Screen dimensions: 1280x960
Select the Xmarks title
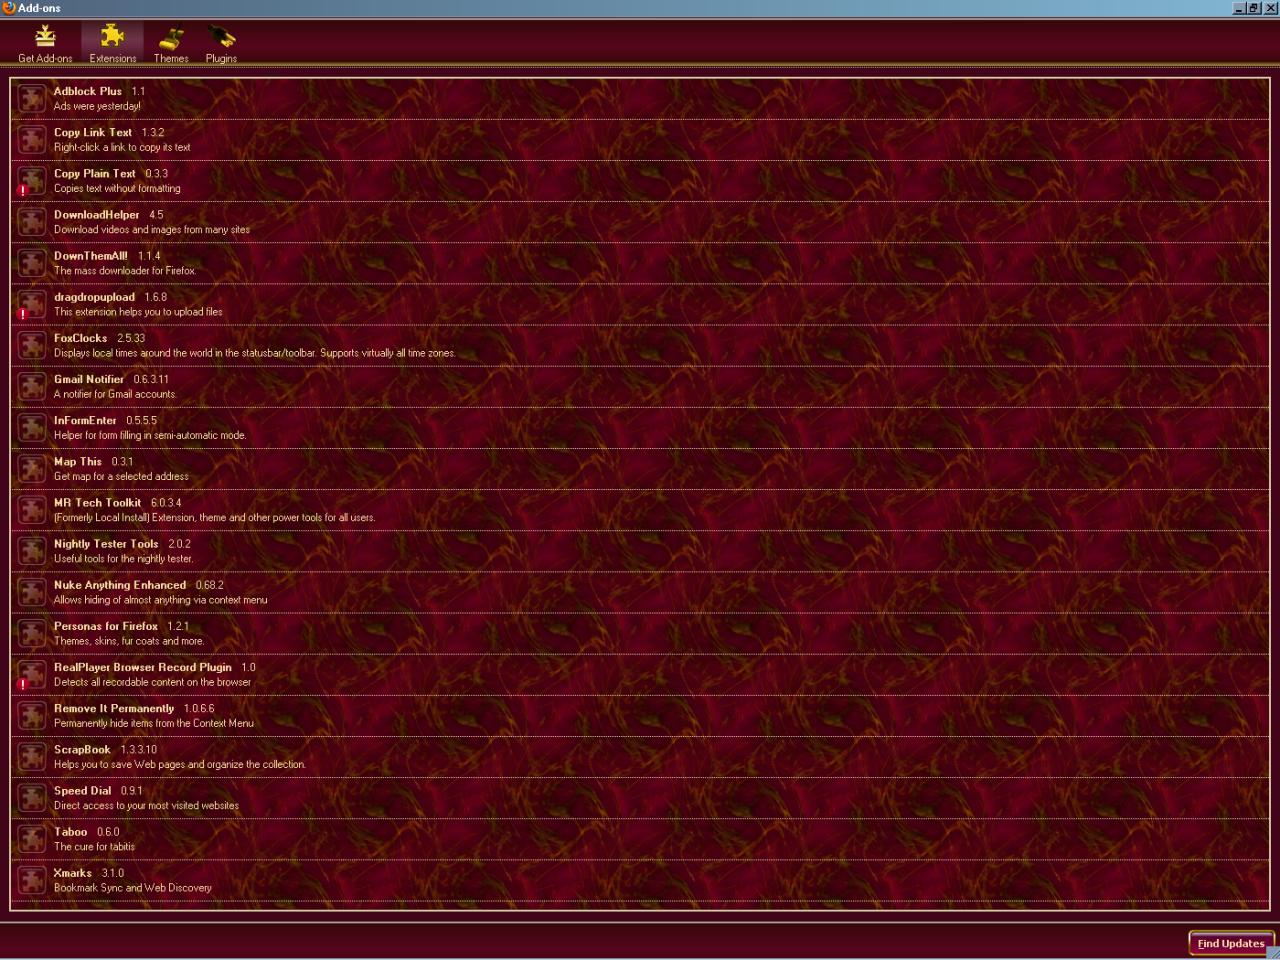[73, 873]
